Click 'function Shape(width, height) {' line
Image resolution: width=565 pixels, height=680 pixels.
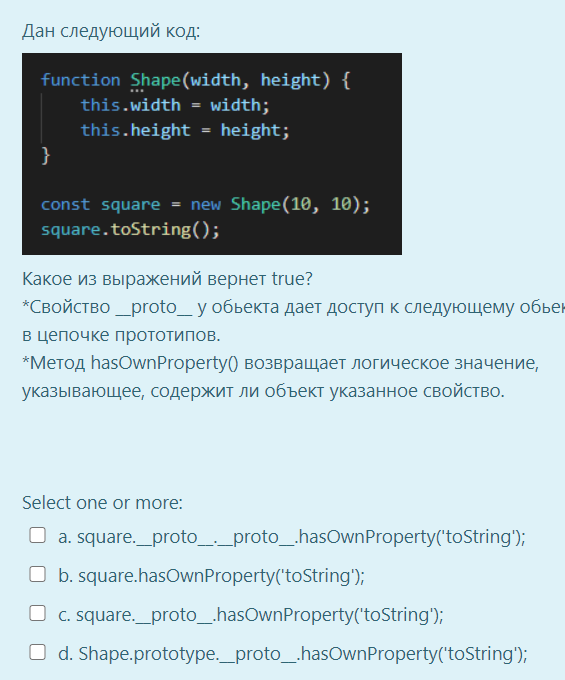click(x=196, y=80)
